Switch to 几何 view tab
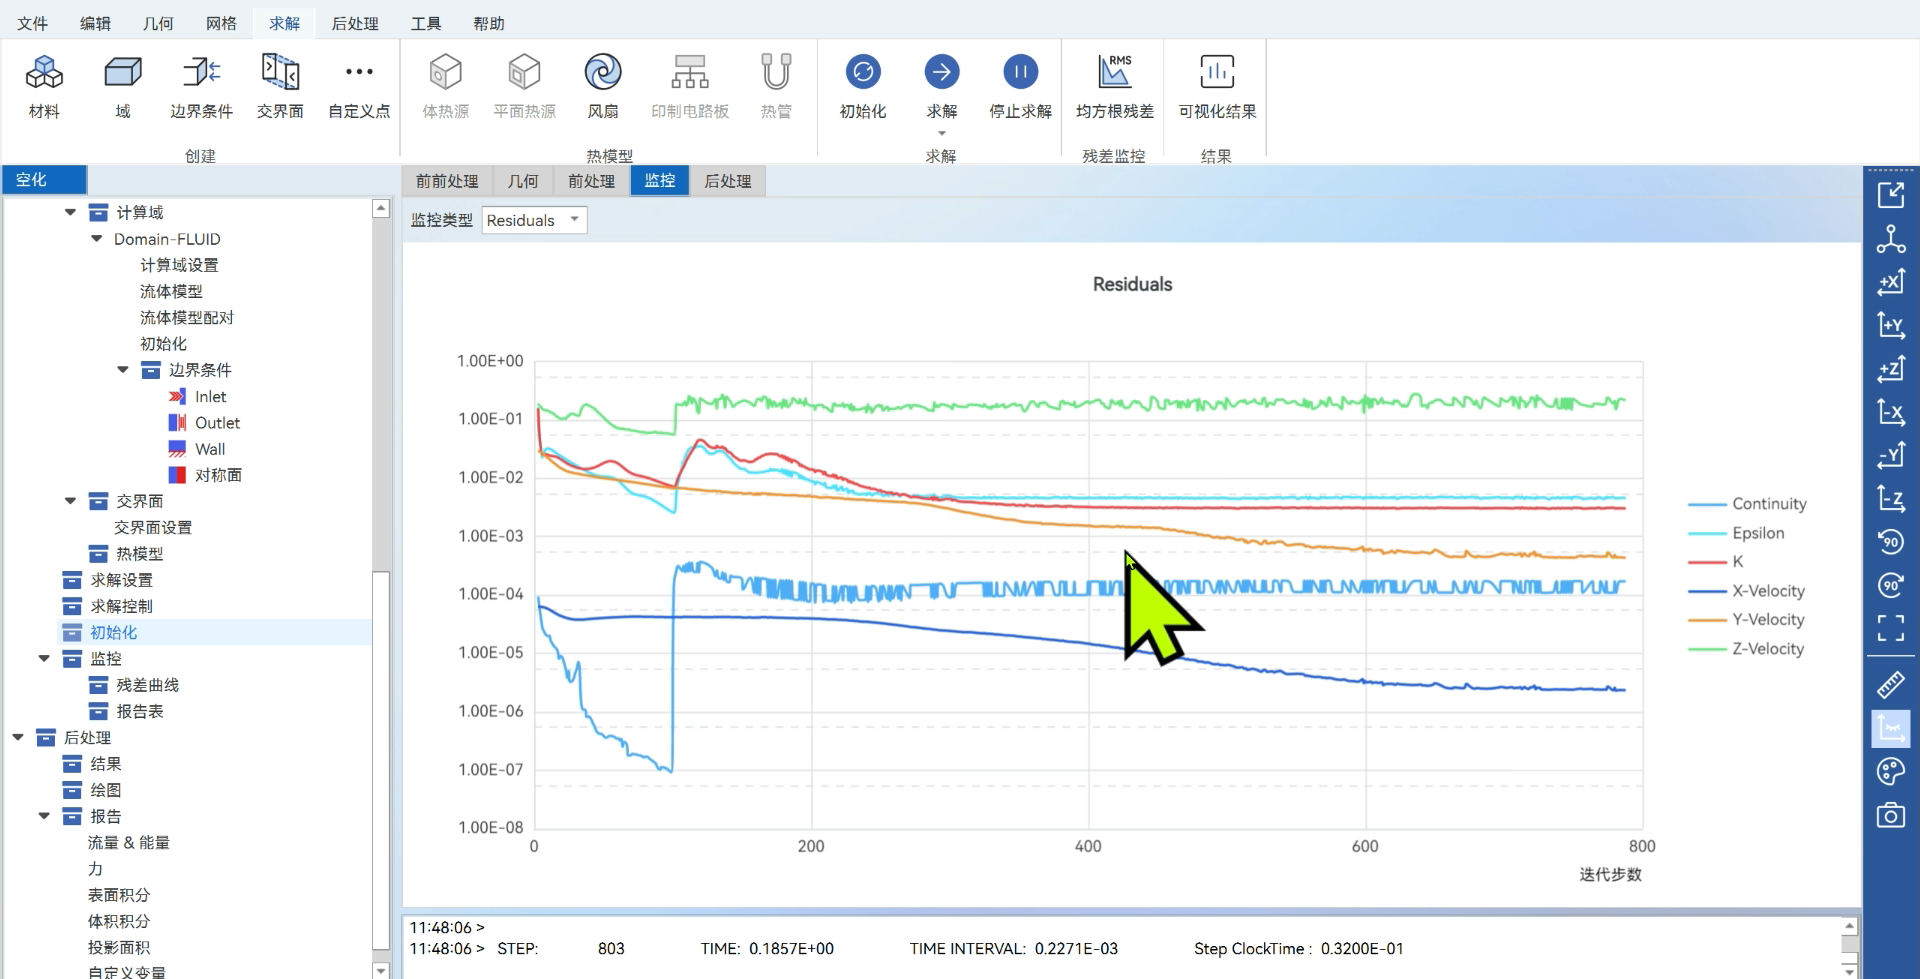1920x979 pixels. pos(523,181)
